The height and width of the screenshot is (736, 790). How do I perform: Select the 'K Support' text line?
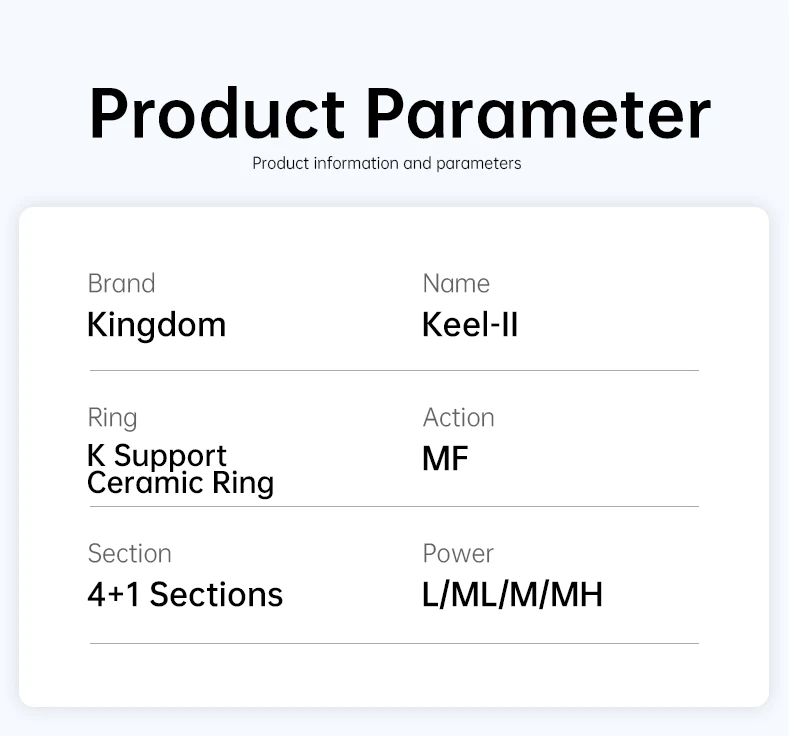(157, 456)
